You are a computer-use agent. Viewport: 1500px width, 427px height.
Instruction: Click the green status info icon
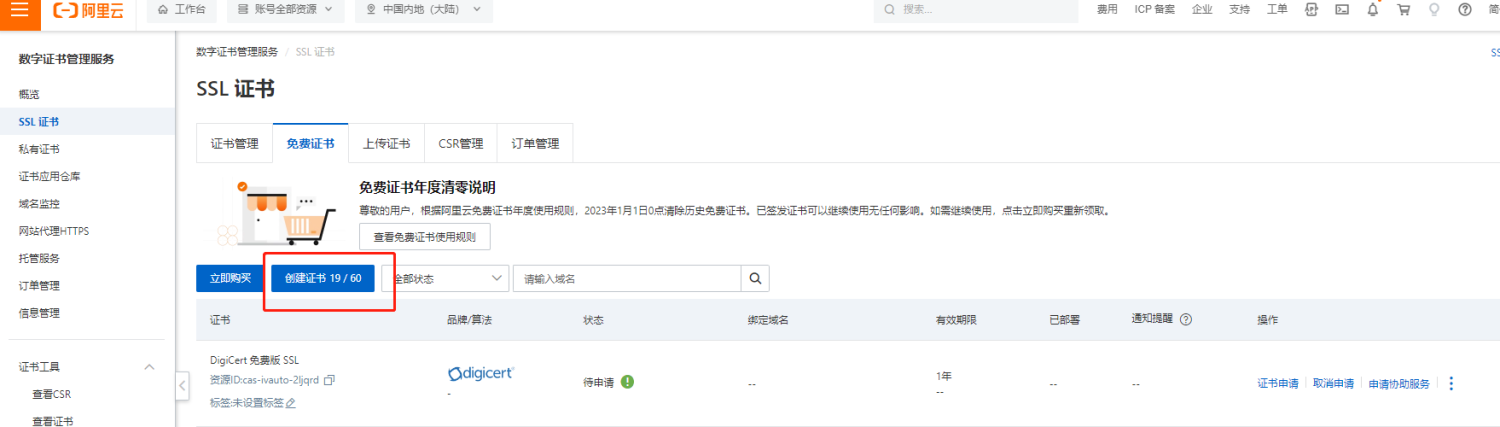coord(627,382)
